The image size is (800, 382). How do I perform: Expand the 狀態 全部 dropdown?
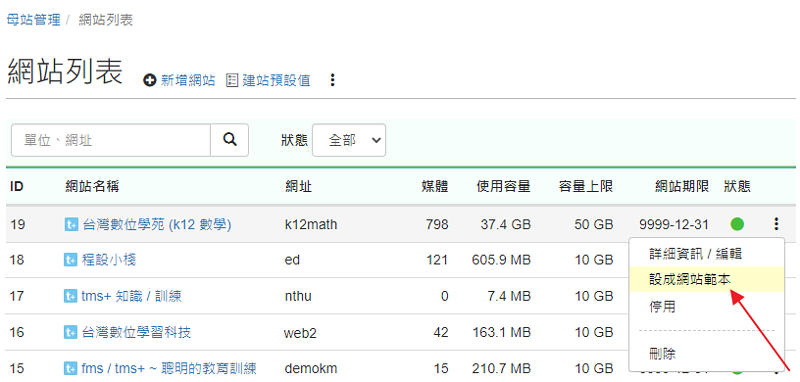click(349, 140)
